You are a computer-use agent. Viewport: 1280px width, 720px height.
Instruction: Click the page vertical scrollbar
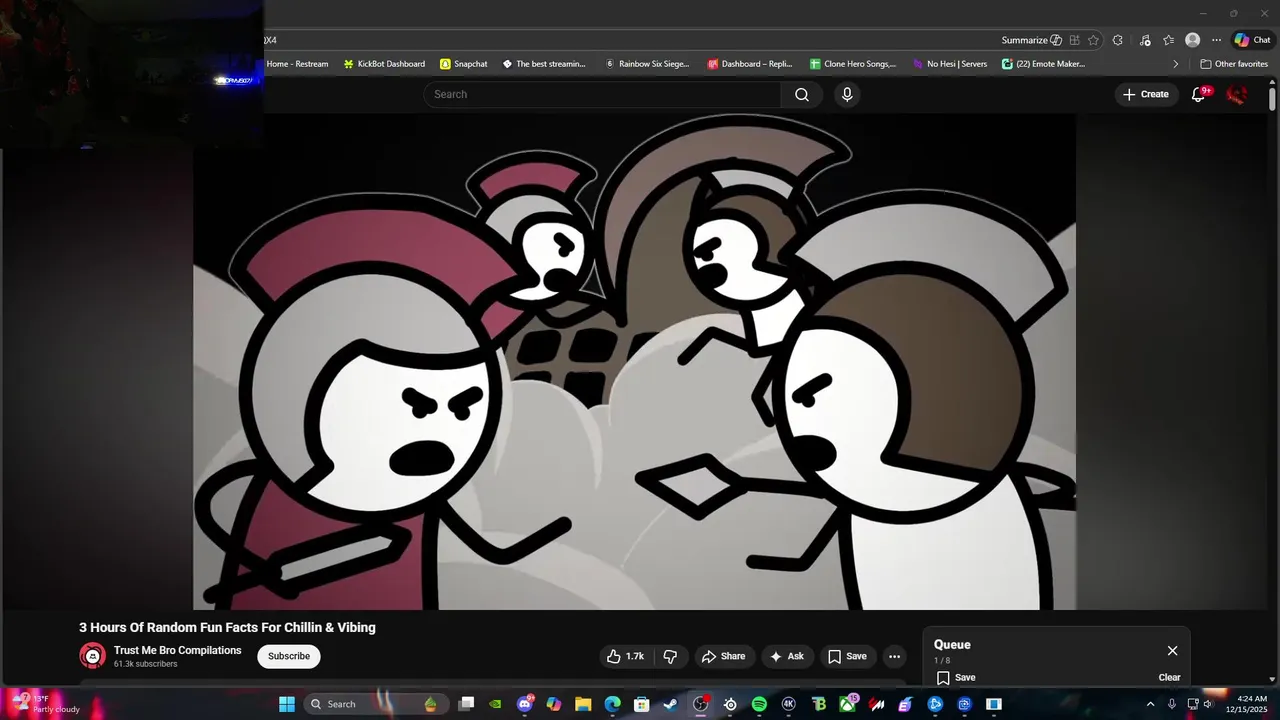pyautogui.click(x=1272, y=100)
